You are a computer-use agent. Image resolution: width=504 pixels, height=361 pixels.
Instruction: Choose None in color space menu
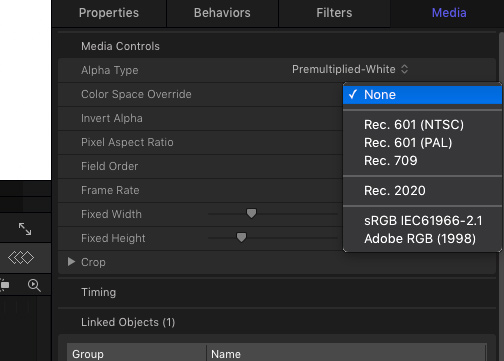point(422,95)
